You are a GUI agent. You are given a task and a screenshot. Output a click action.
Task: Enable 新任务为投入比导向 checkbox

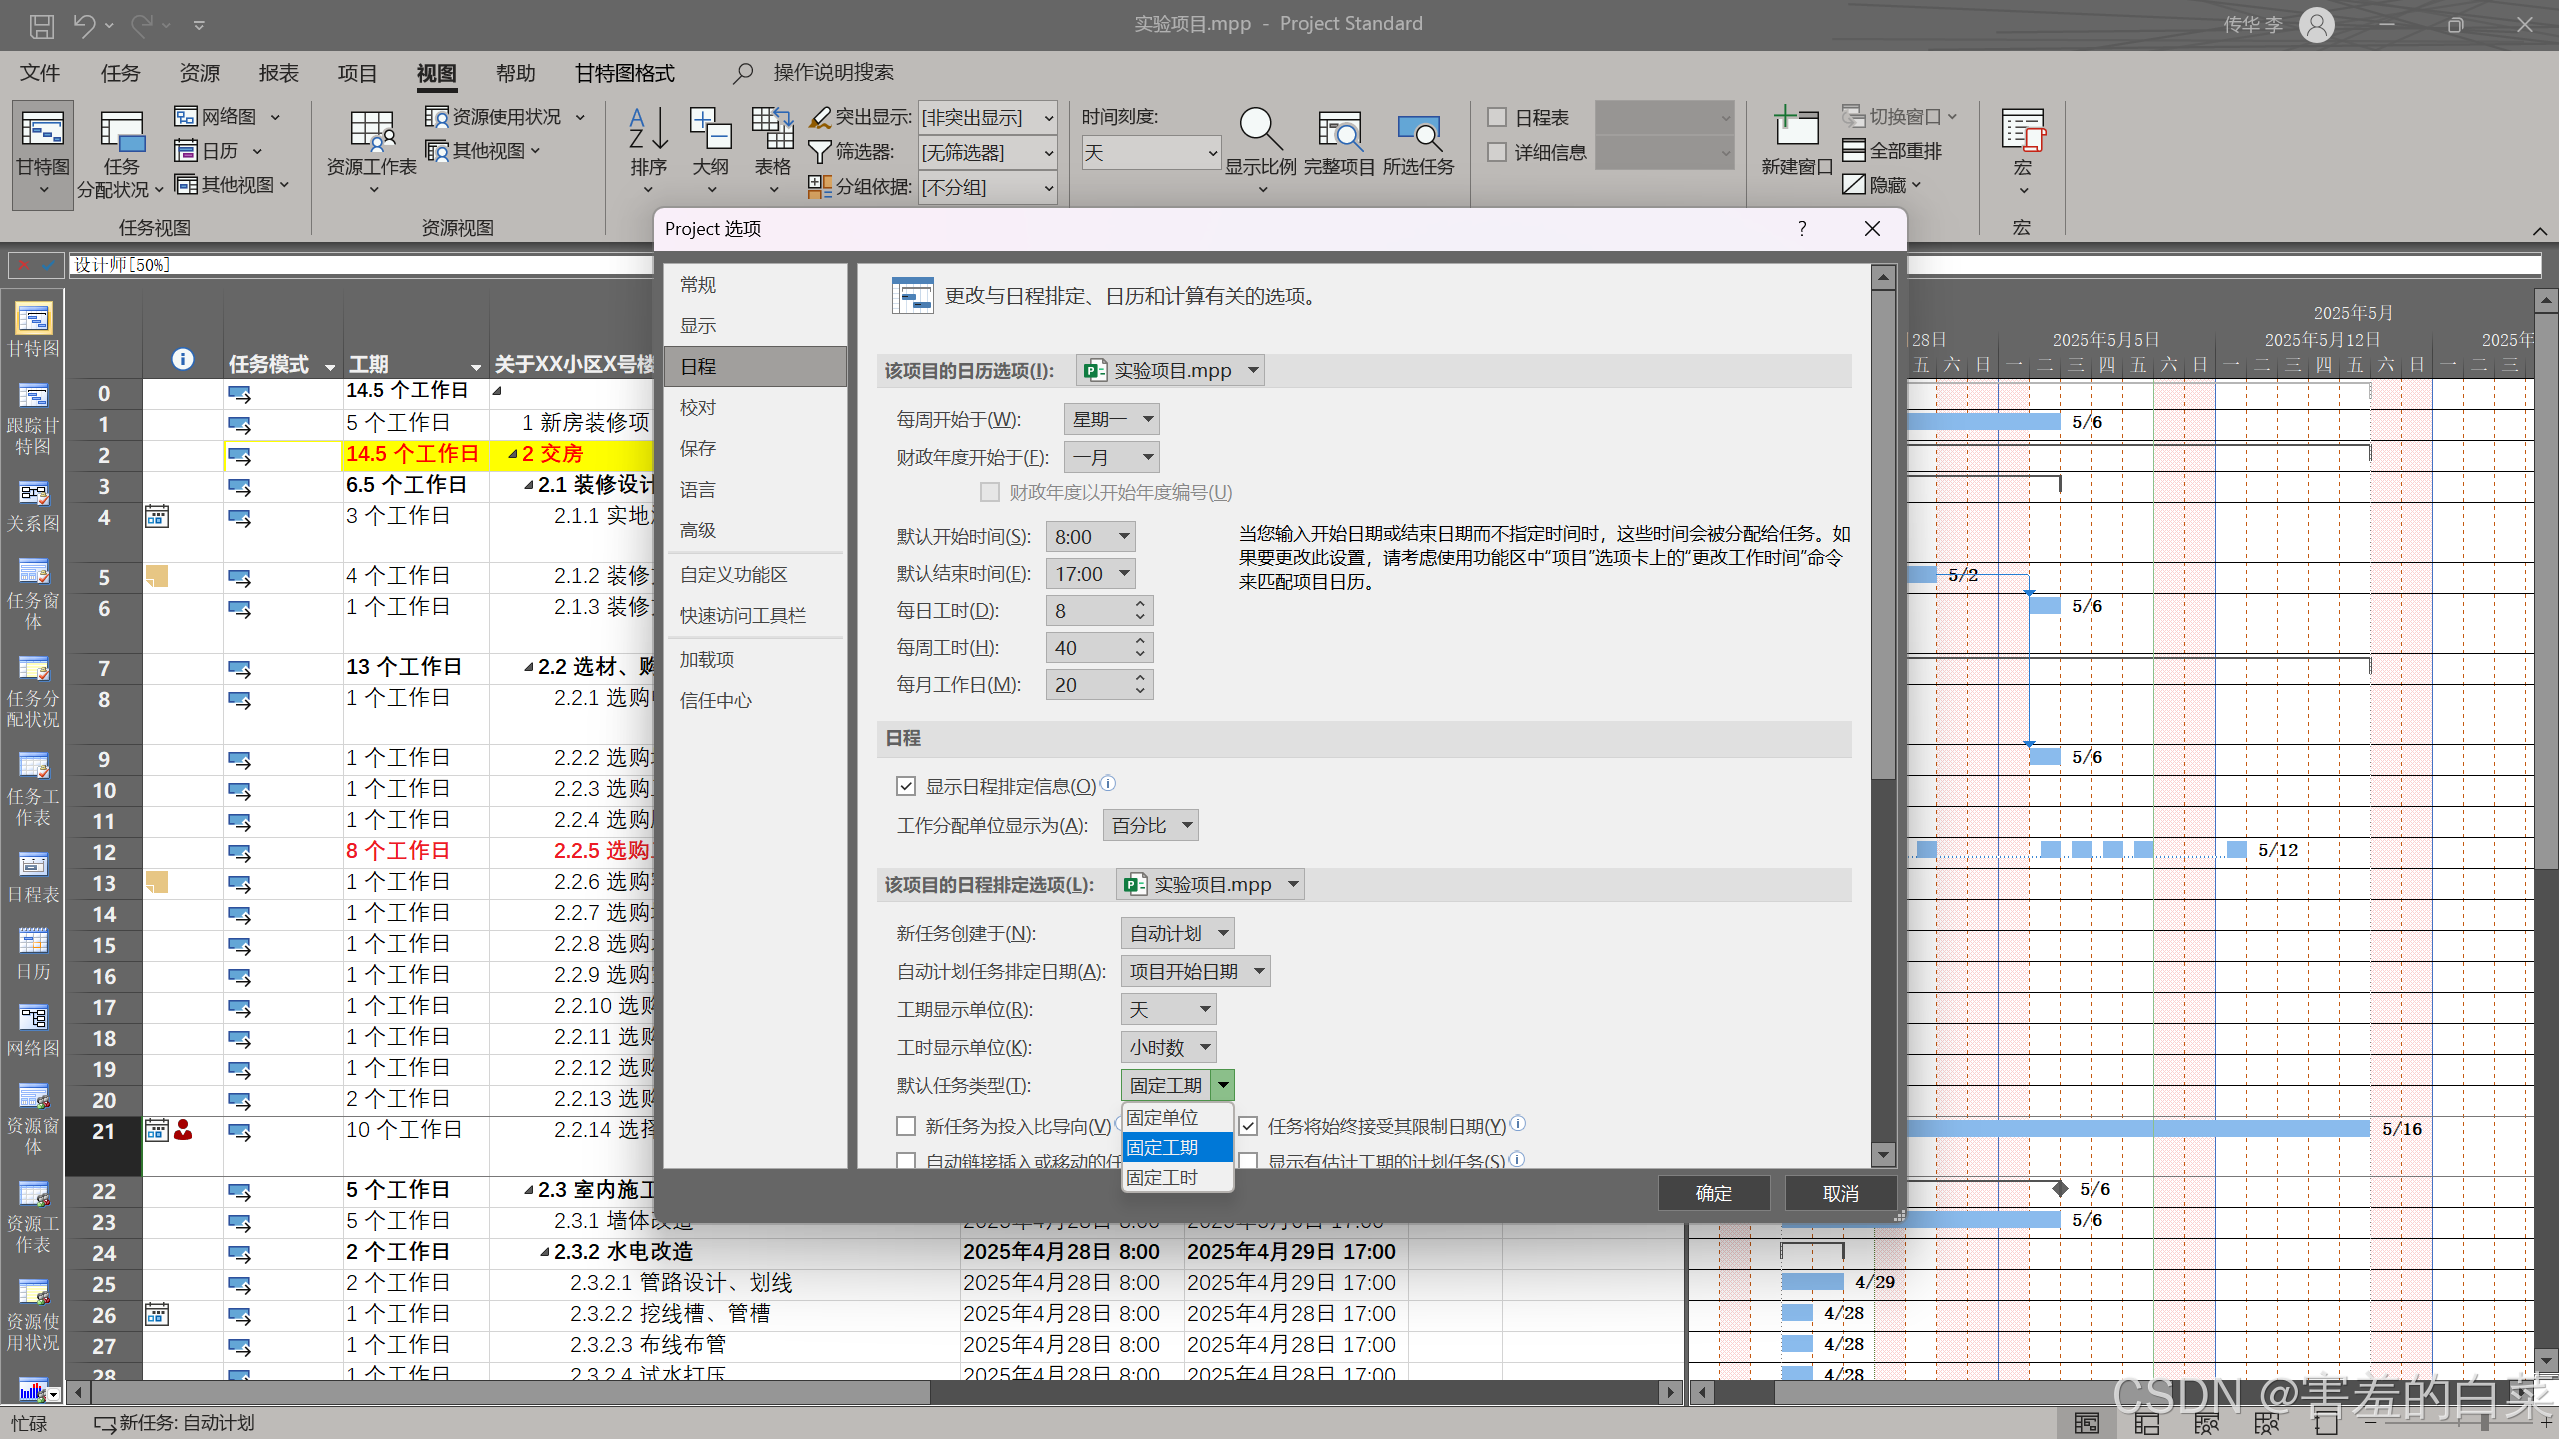906,1126
